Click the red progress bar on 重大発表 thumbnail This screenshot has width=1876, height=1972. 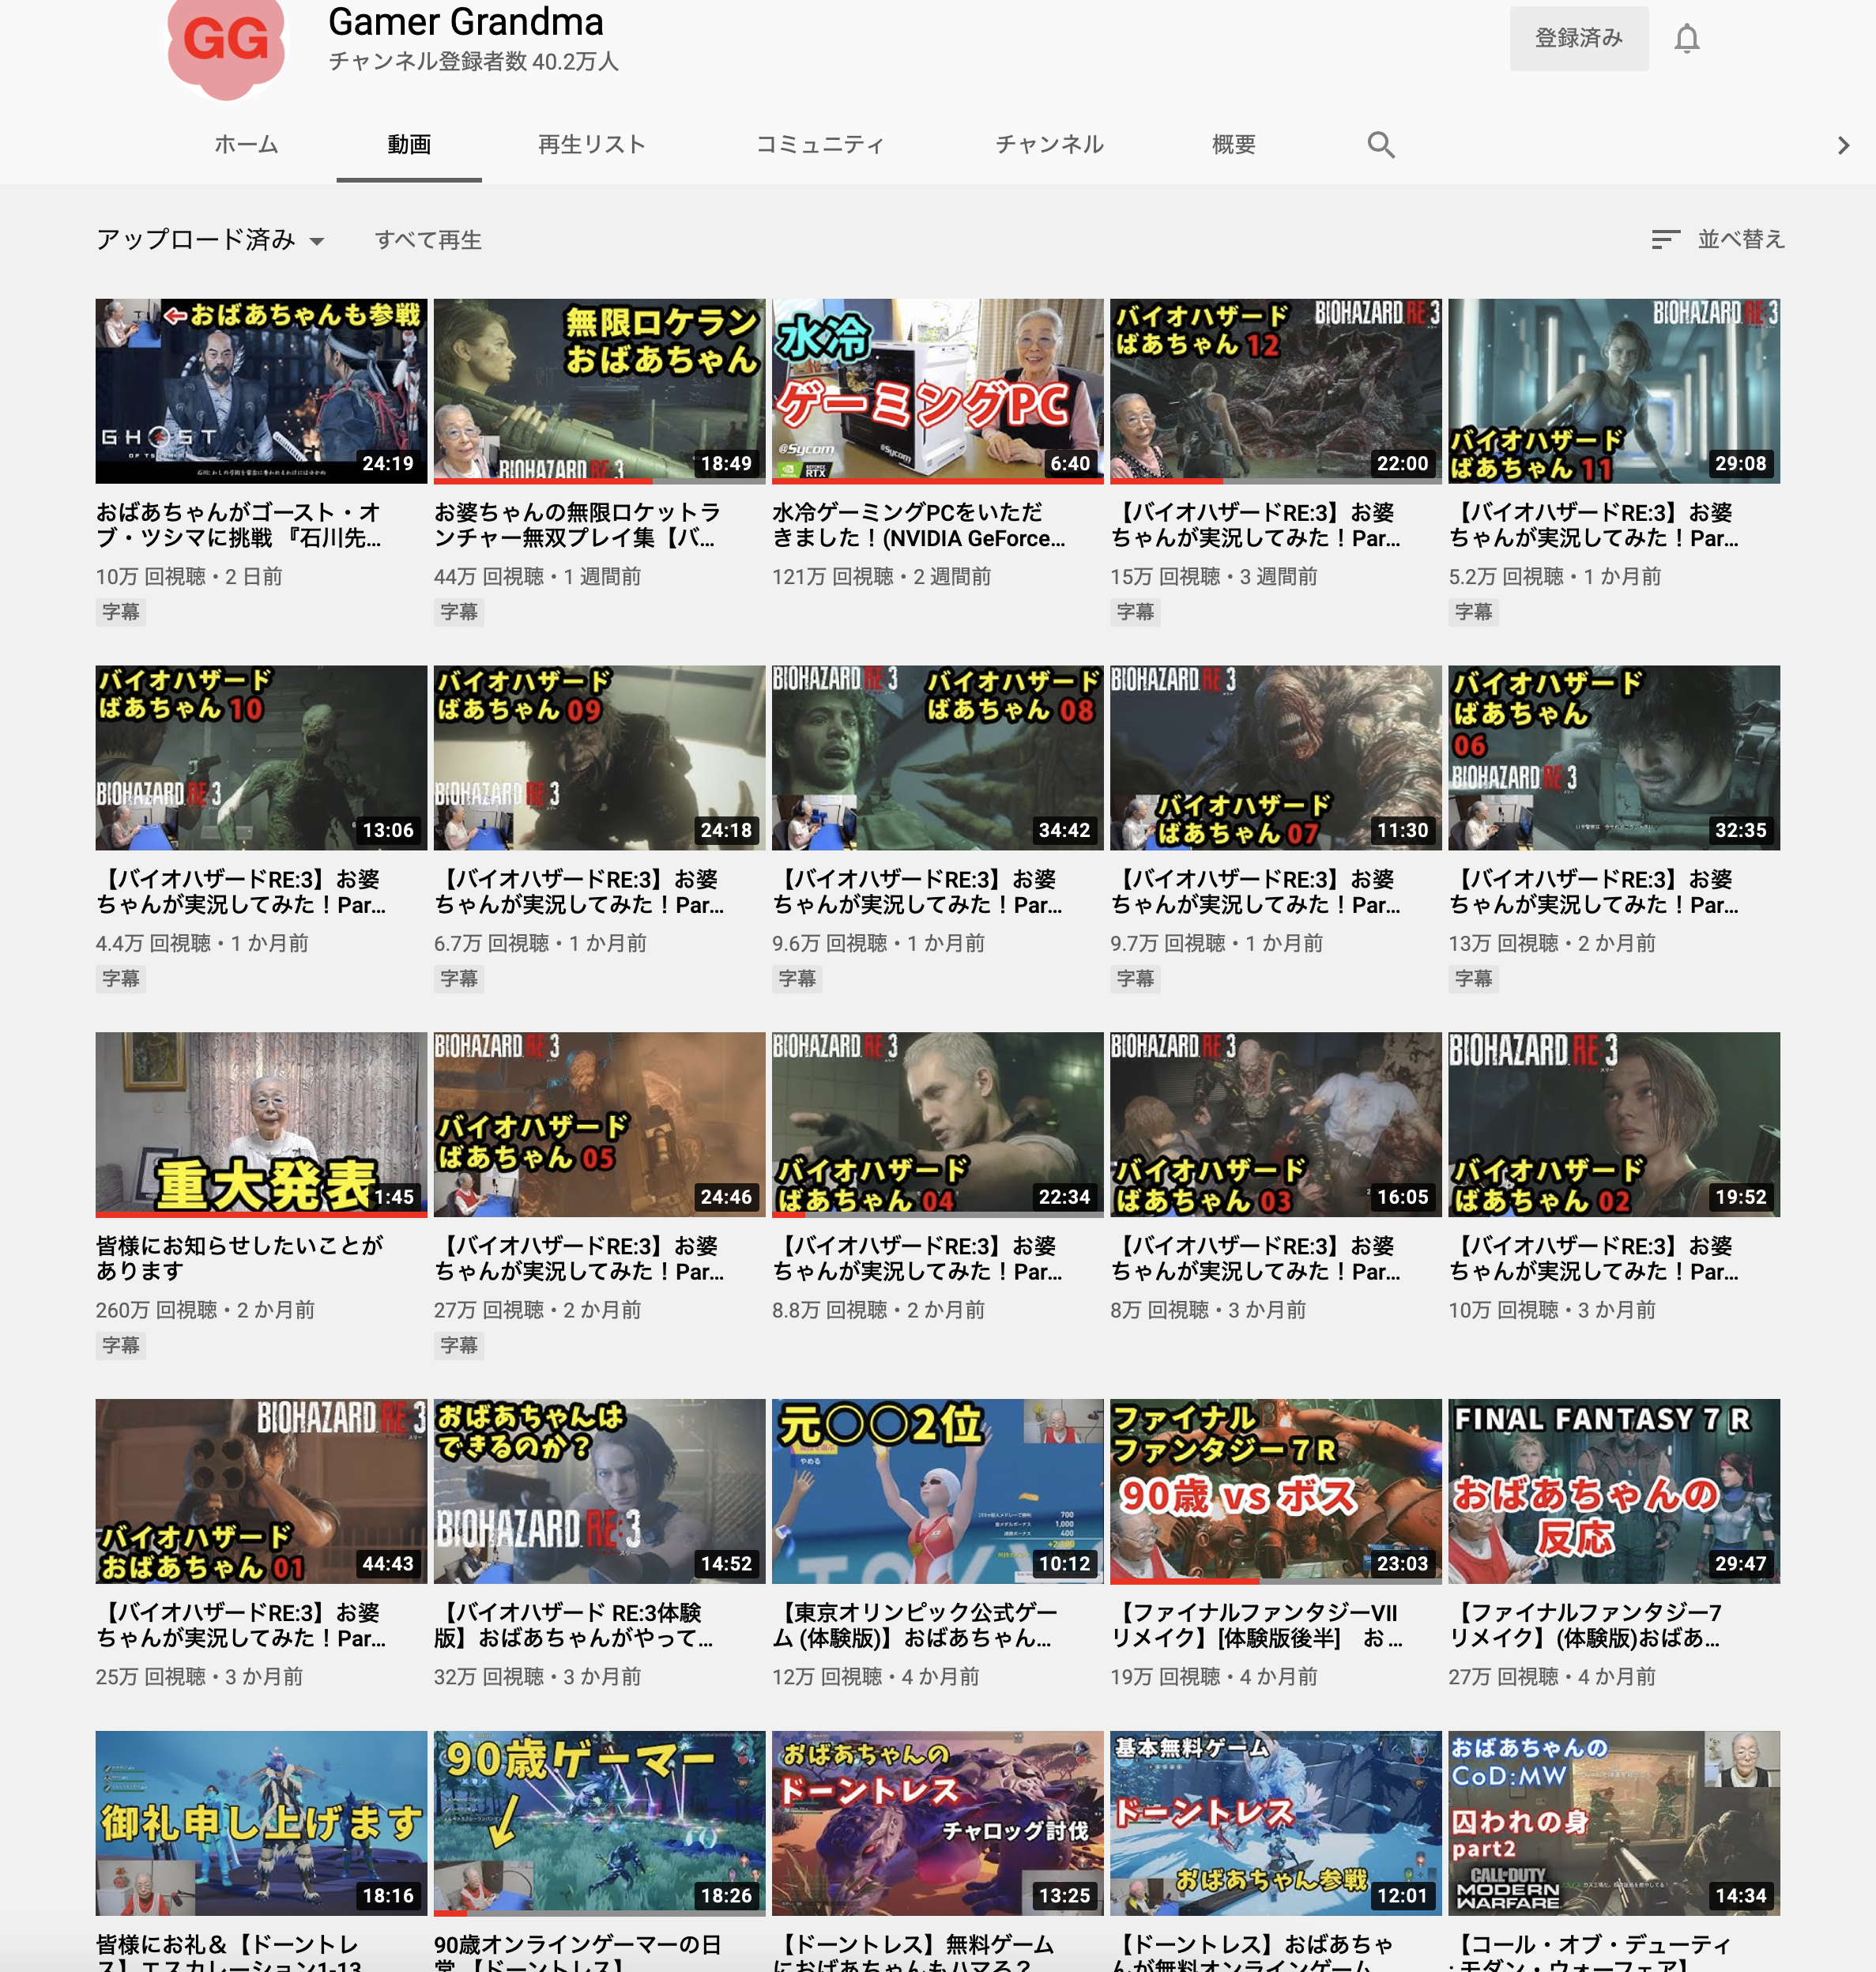260,1214
